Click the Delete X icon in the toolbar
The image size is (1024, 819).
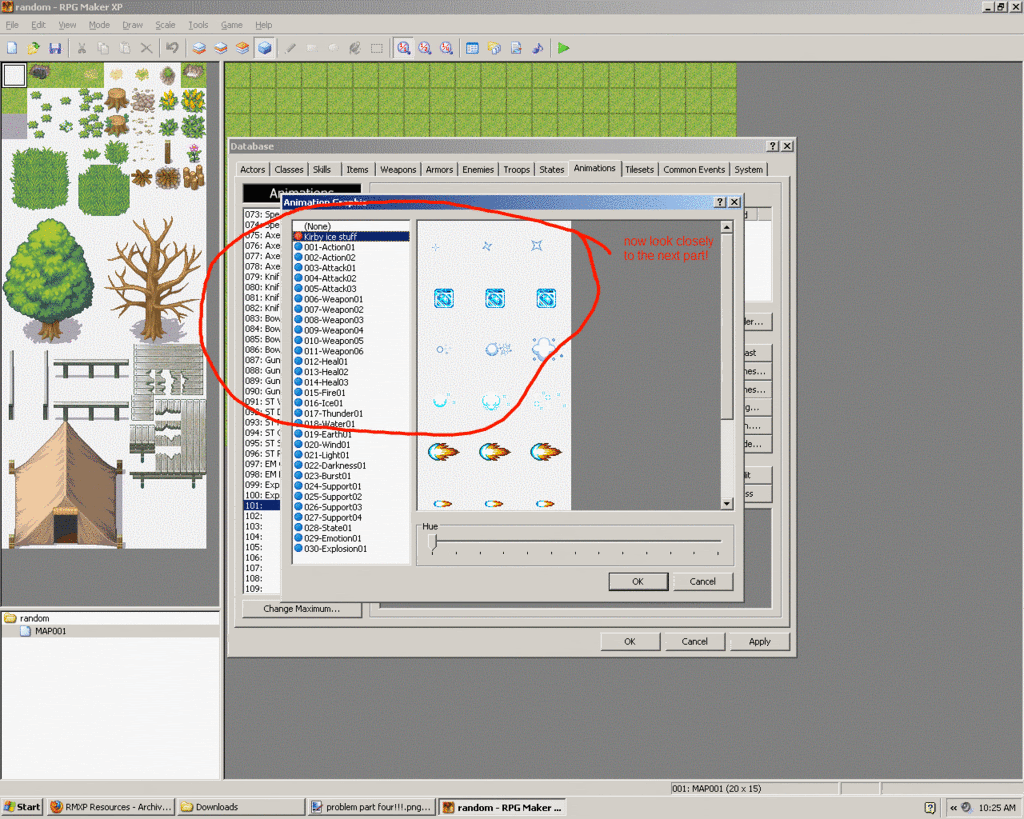pos(146,48)
